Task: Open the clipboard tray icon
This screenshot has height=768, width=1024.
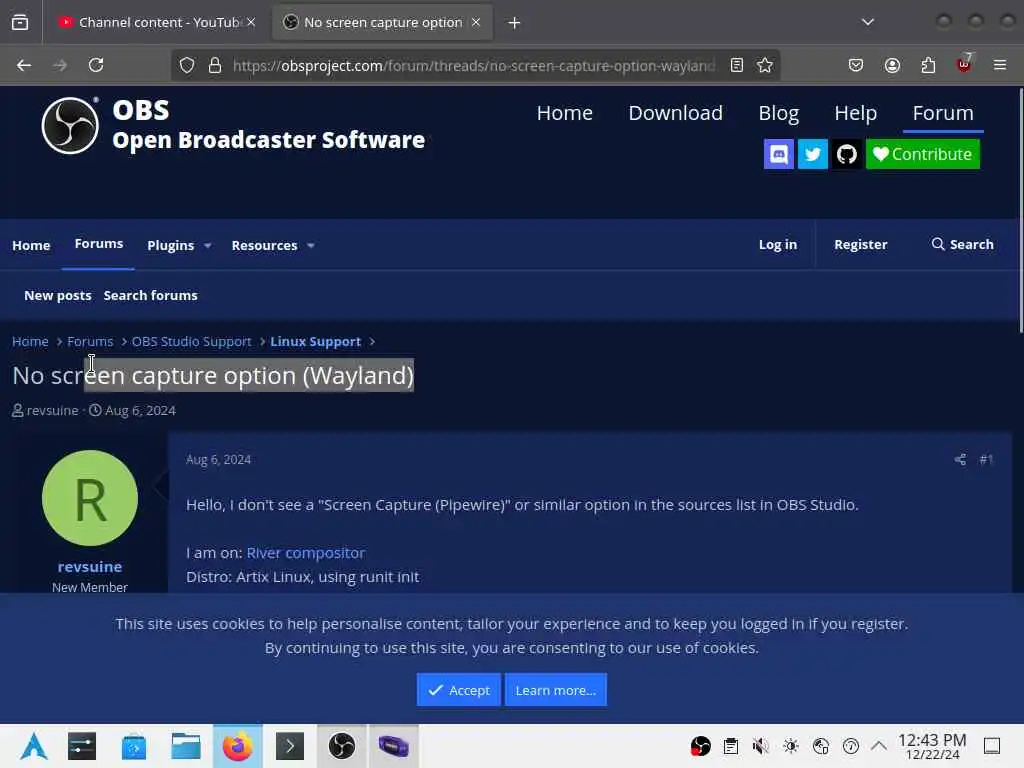Action: pyautogui.click(x=731, y=746)
